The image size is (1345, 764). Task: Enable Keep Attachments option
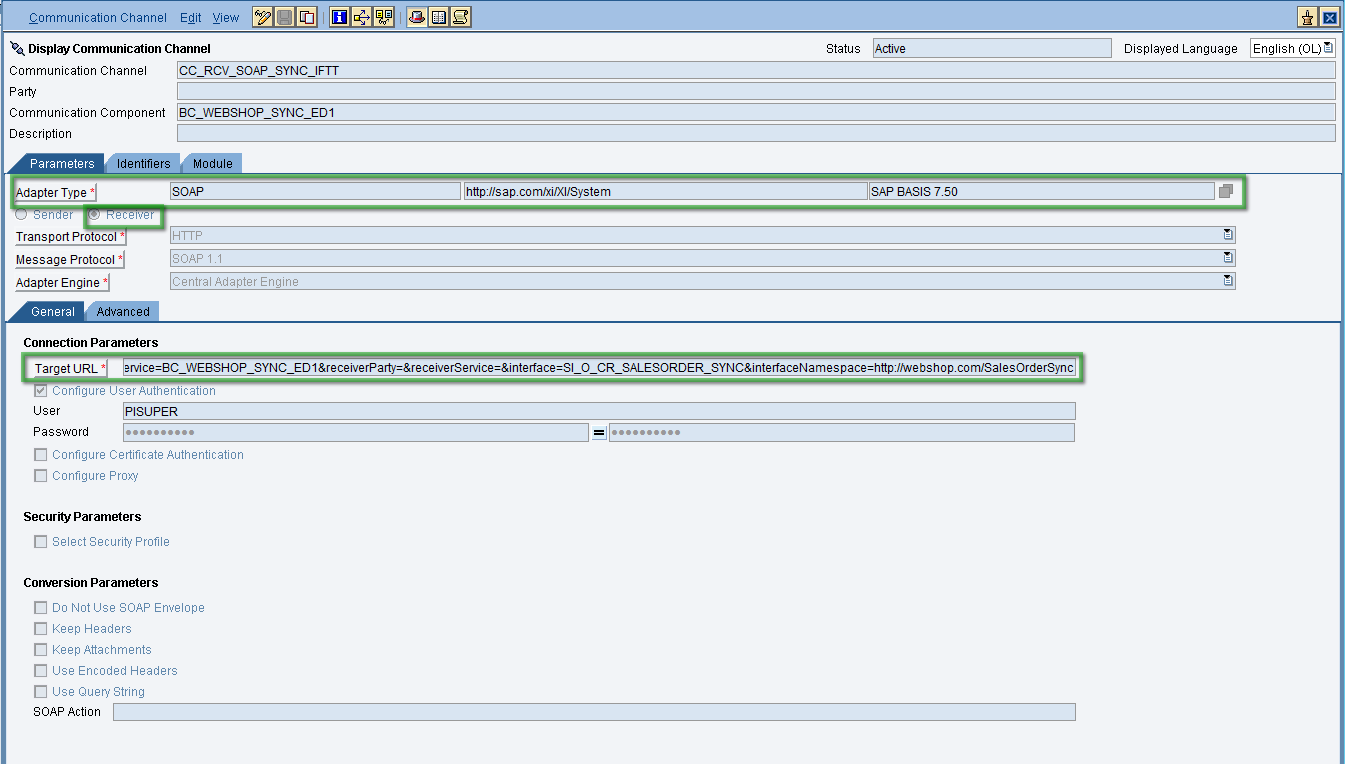click(x=41, y=650)
